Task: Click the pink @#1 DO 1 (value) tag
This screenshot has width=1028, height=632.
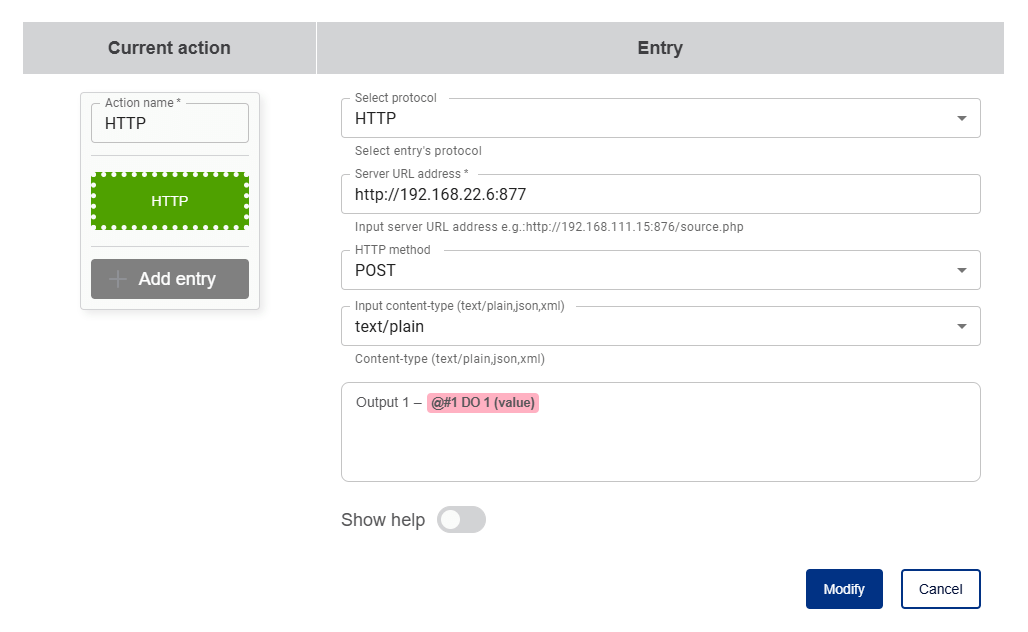Action: click(x=483, y=403)
